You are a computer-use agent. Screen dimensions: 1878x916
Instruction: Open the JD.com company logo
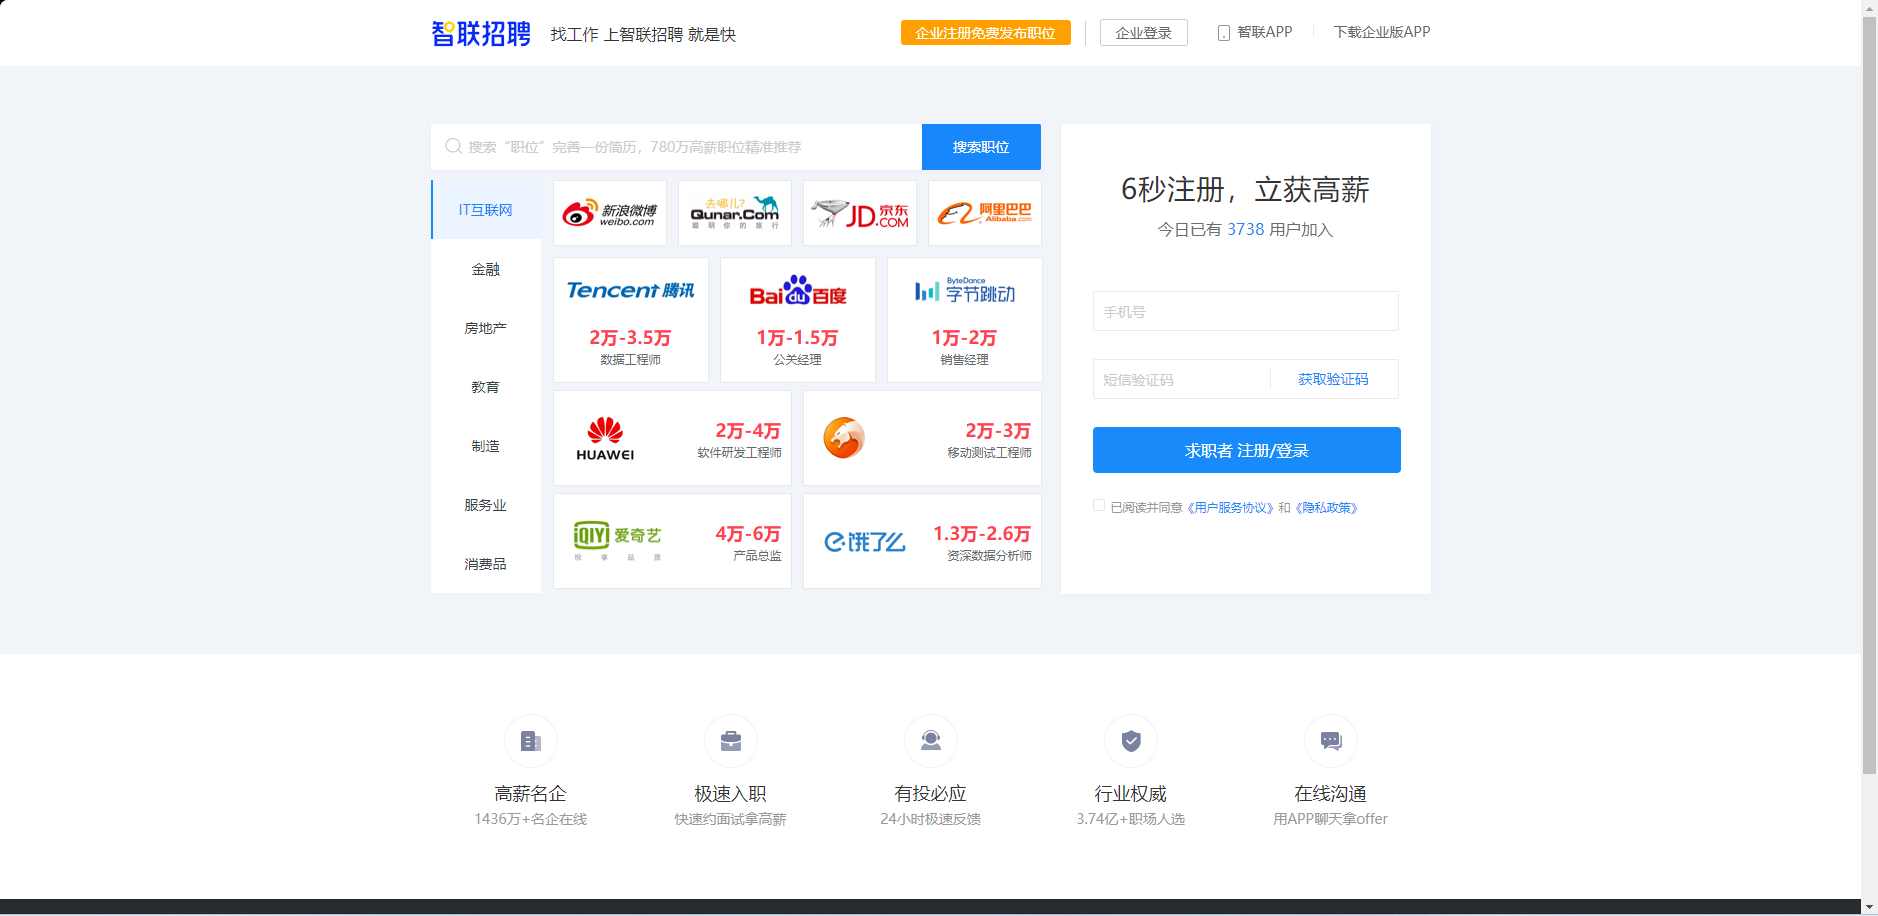[x=860, y=213]
